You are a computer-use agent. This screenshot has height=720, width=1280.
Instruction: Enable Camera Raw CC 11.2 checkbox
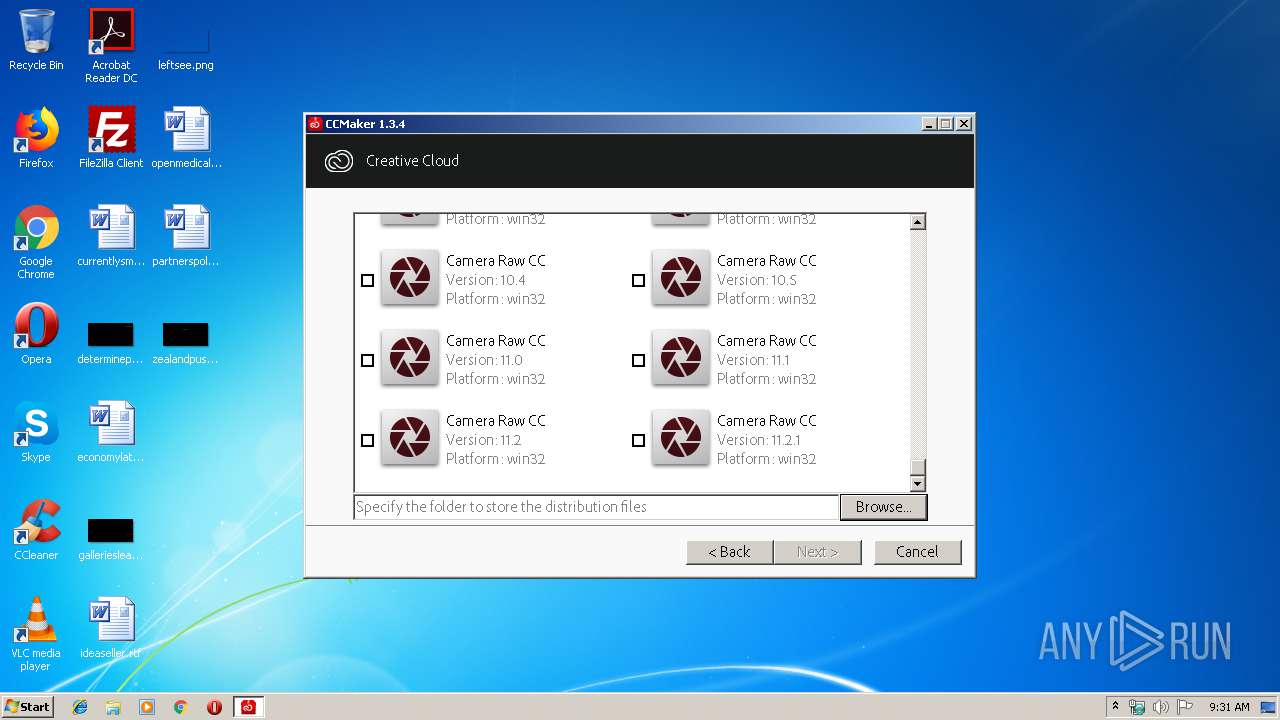coord(367,440)
